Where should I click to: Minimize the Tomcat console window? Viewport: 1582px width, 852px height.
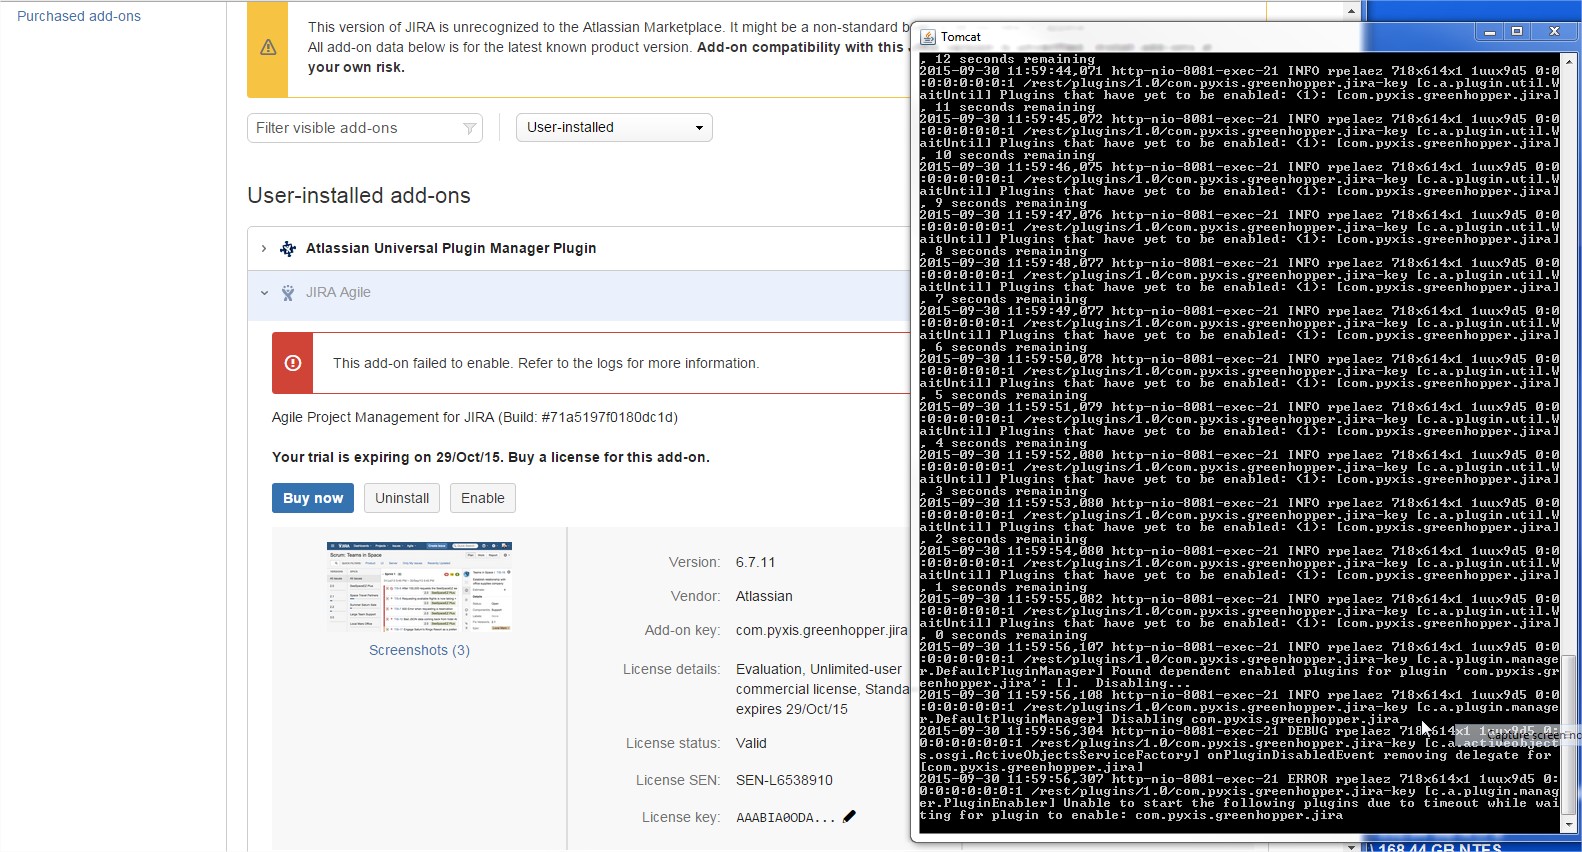(1489, 32)
